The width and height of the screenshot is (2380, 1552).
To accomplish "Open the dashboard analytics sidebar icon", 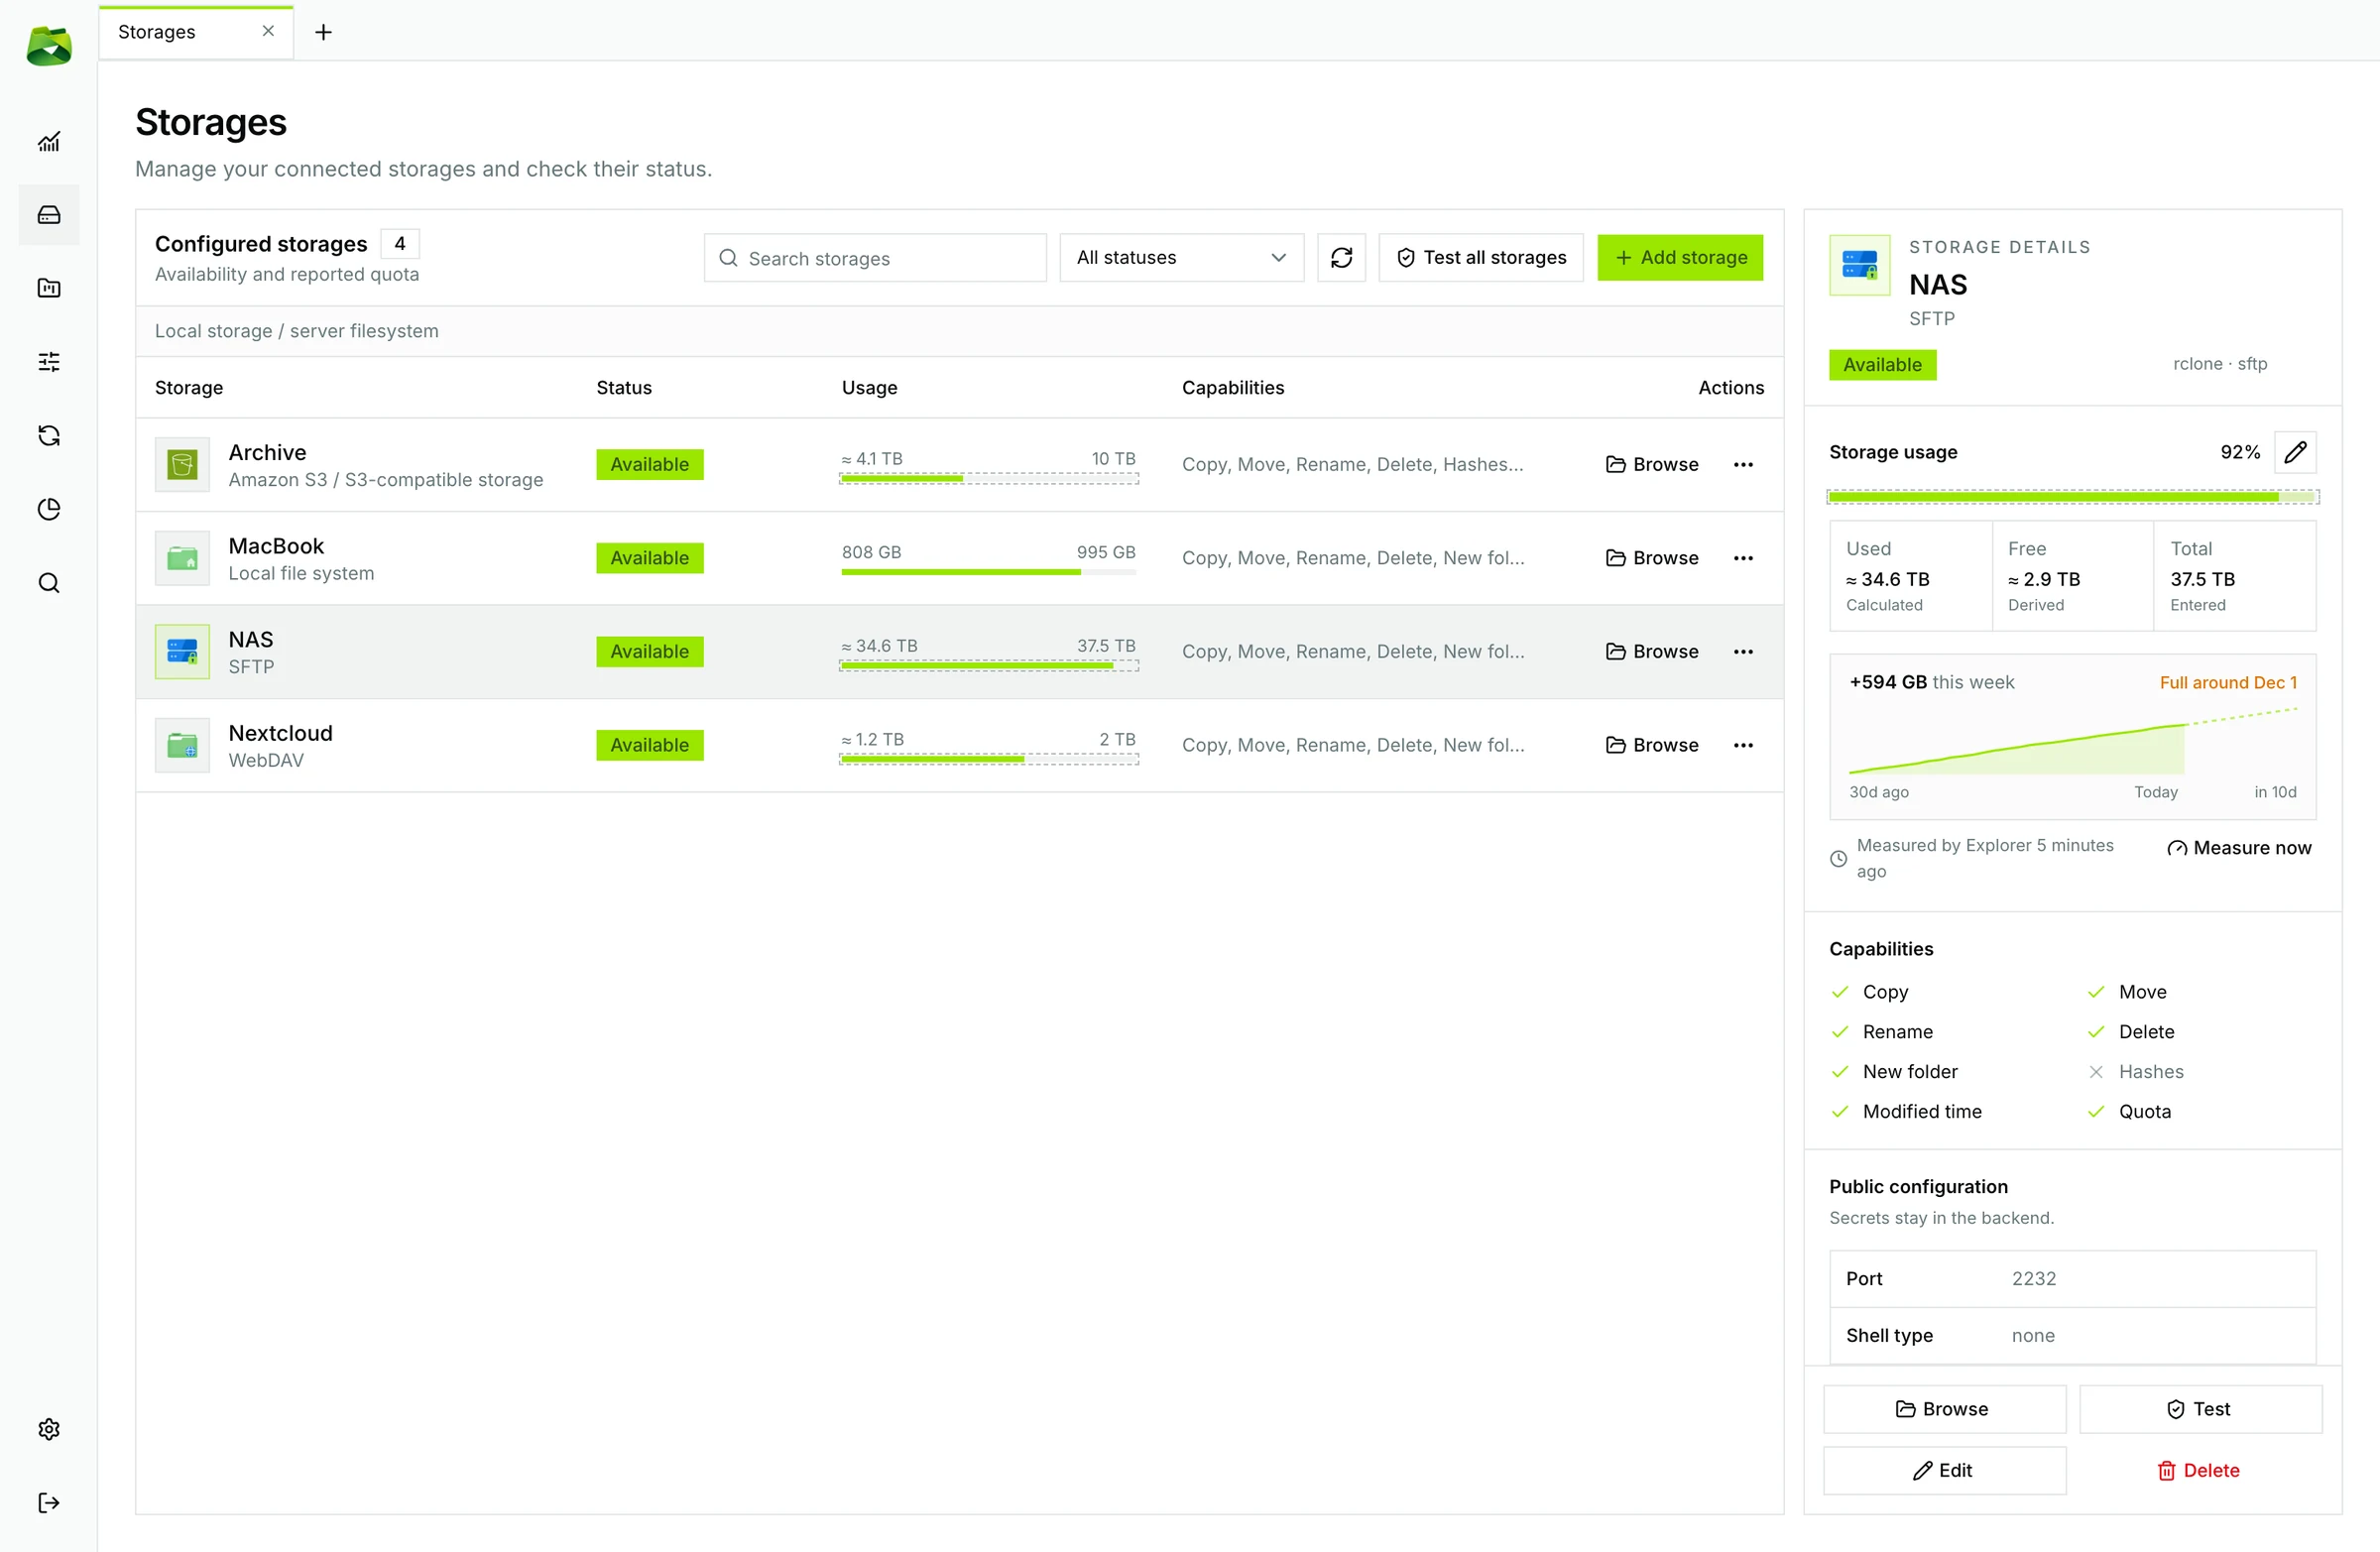I will coord(49,141).
